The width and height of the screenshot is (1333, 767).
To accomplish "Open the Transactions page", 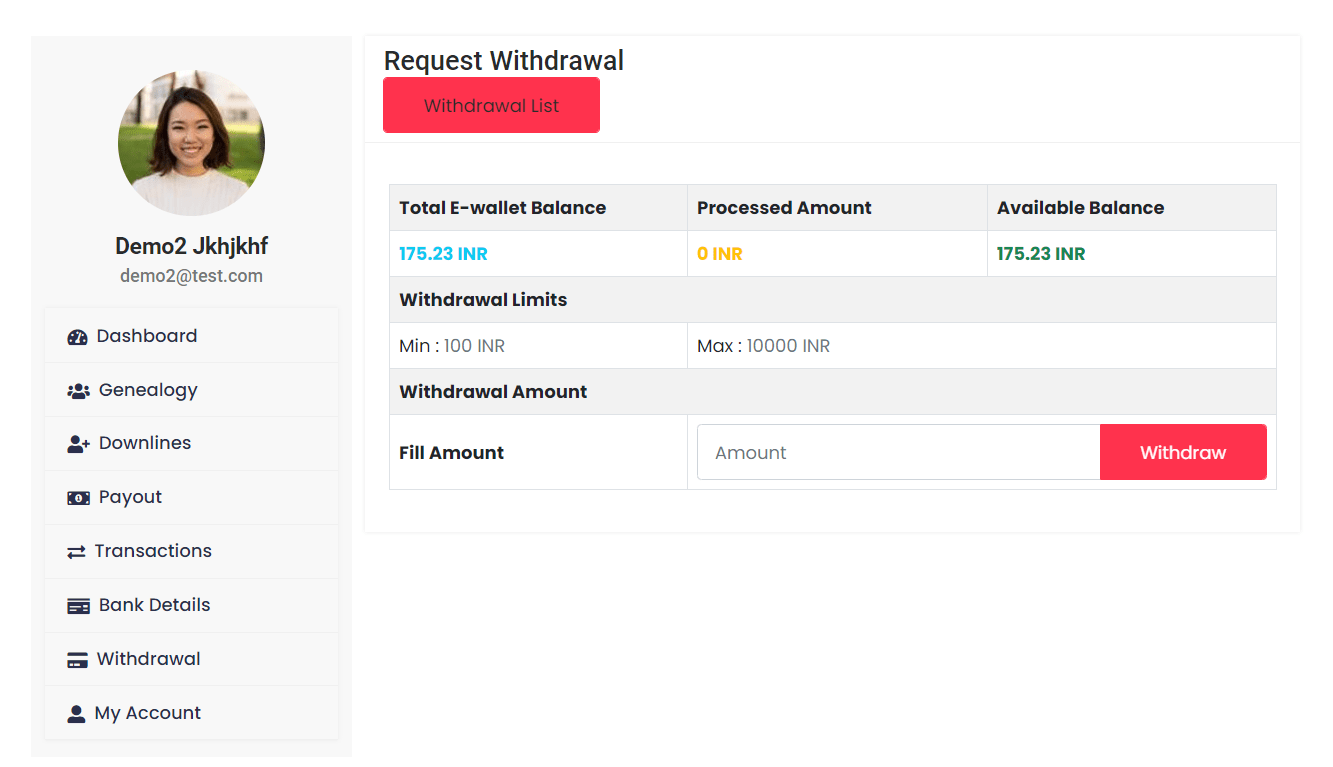I will click(153, 551).
